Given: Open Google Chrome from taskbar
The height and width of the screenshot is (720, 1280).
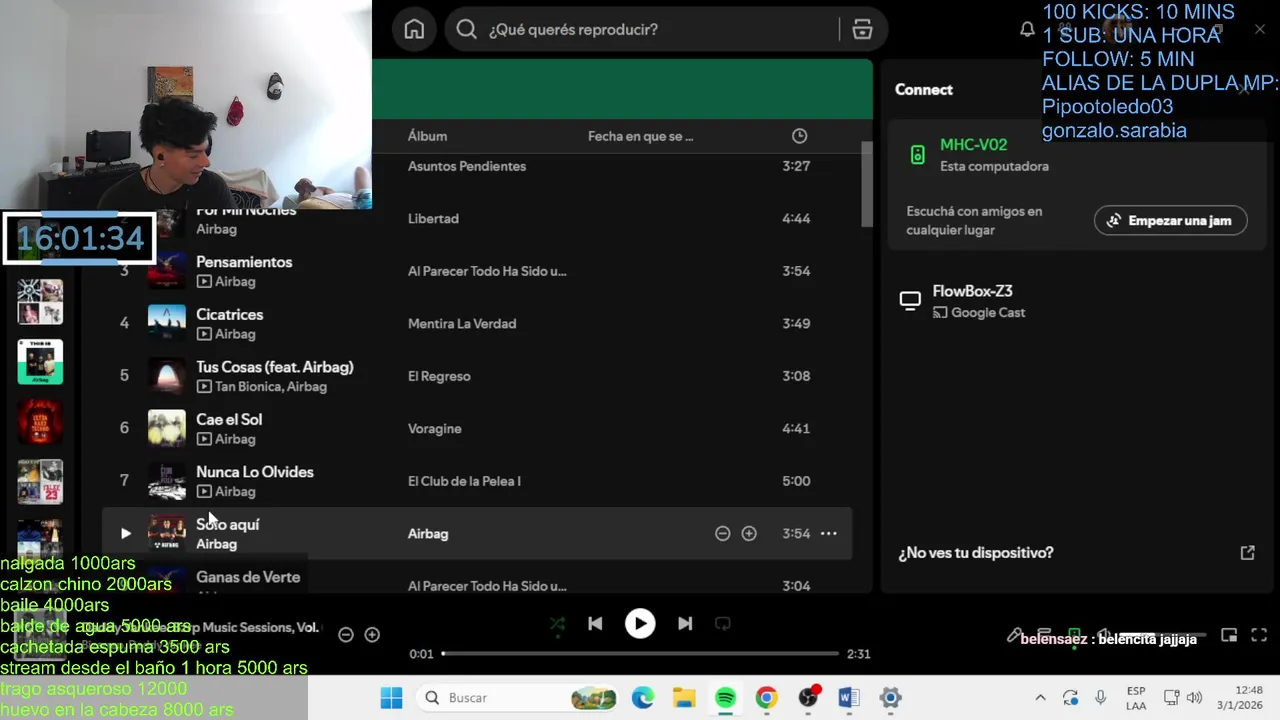Looking at the screenshot, I should [x=767, y=698].
